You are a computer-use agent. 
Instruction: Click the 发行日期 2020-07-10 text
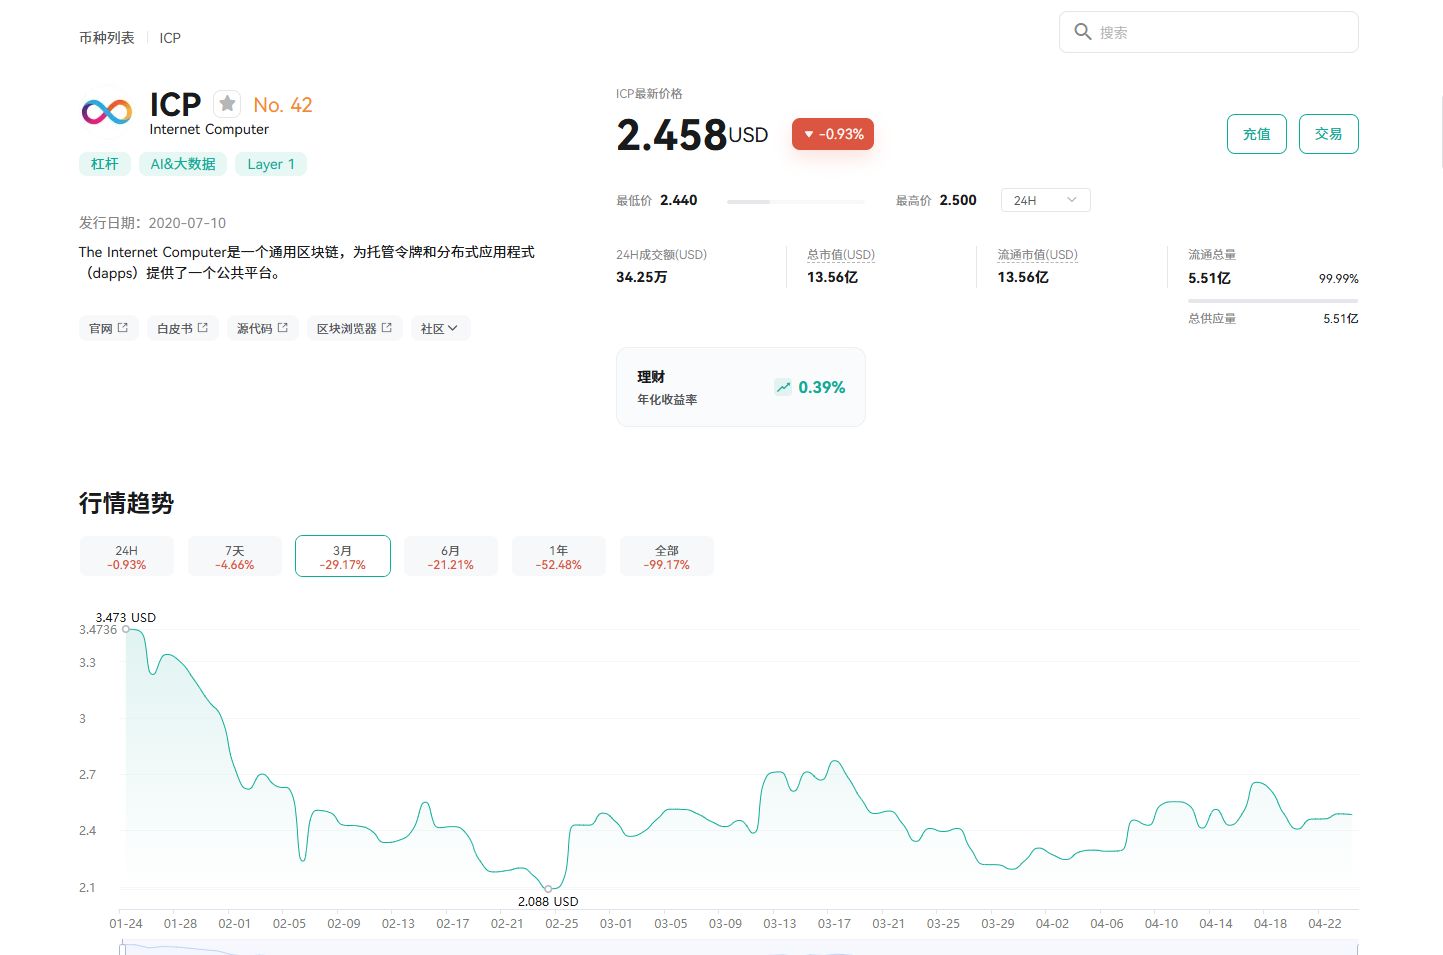click(153, 223)
